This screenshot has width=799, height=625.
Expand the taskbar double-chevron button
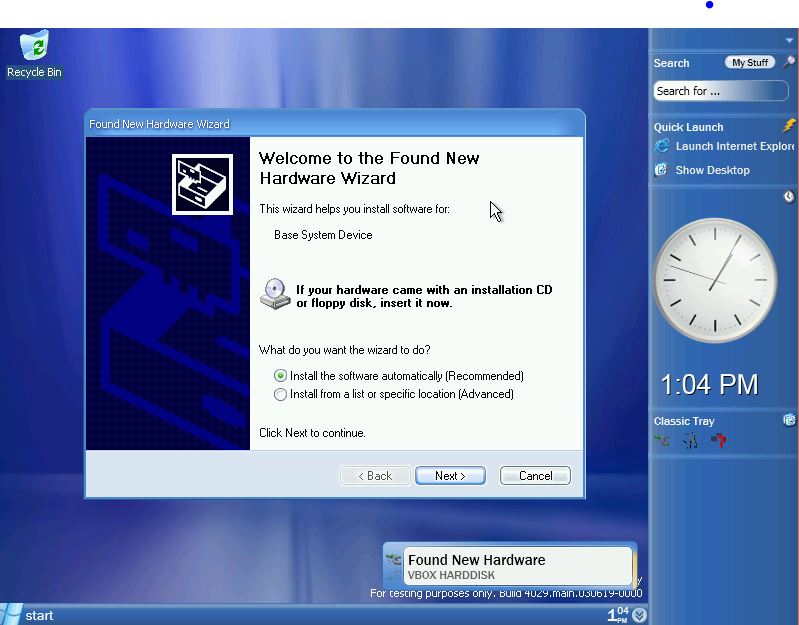(x=640, y=615)
